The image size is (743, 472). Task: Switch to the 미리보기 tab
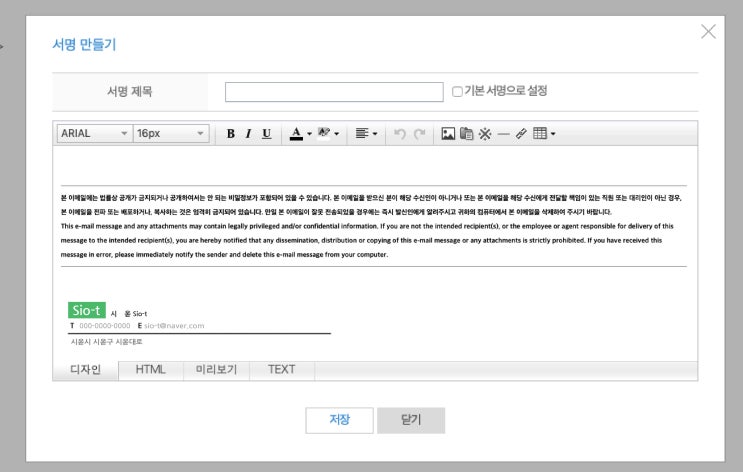tap(216, 370)
